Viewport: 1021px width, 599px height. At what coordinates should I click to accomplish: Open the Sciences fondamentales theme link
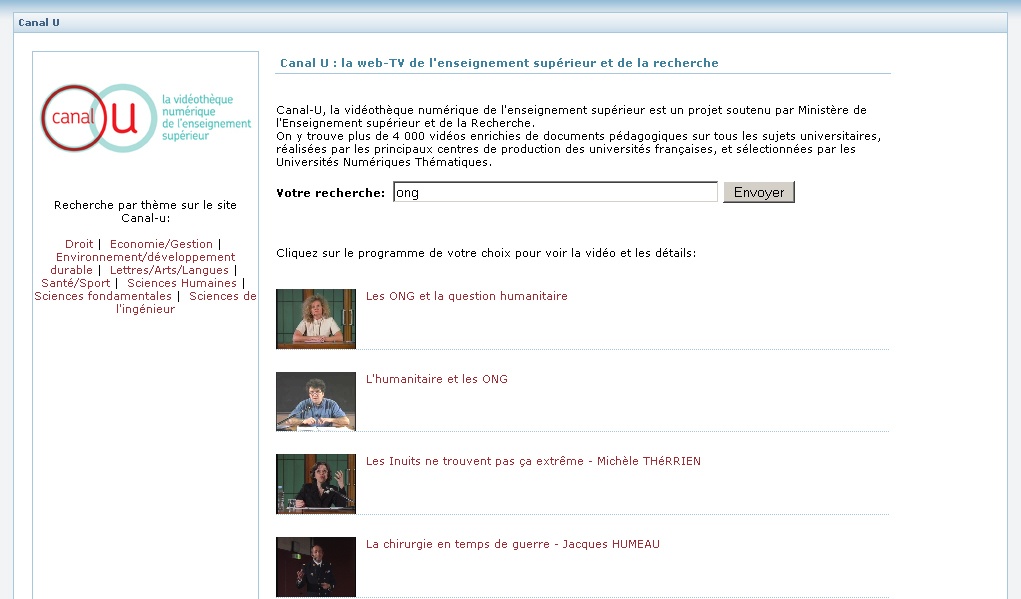103,296
